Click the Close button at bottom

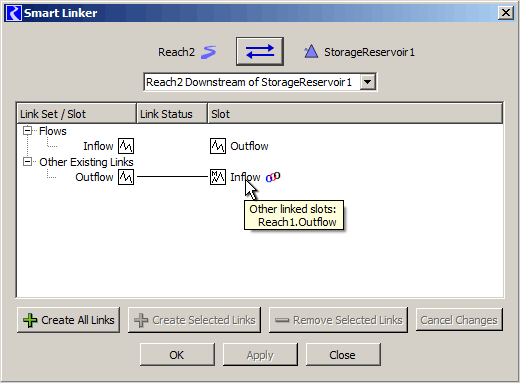343,355
